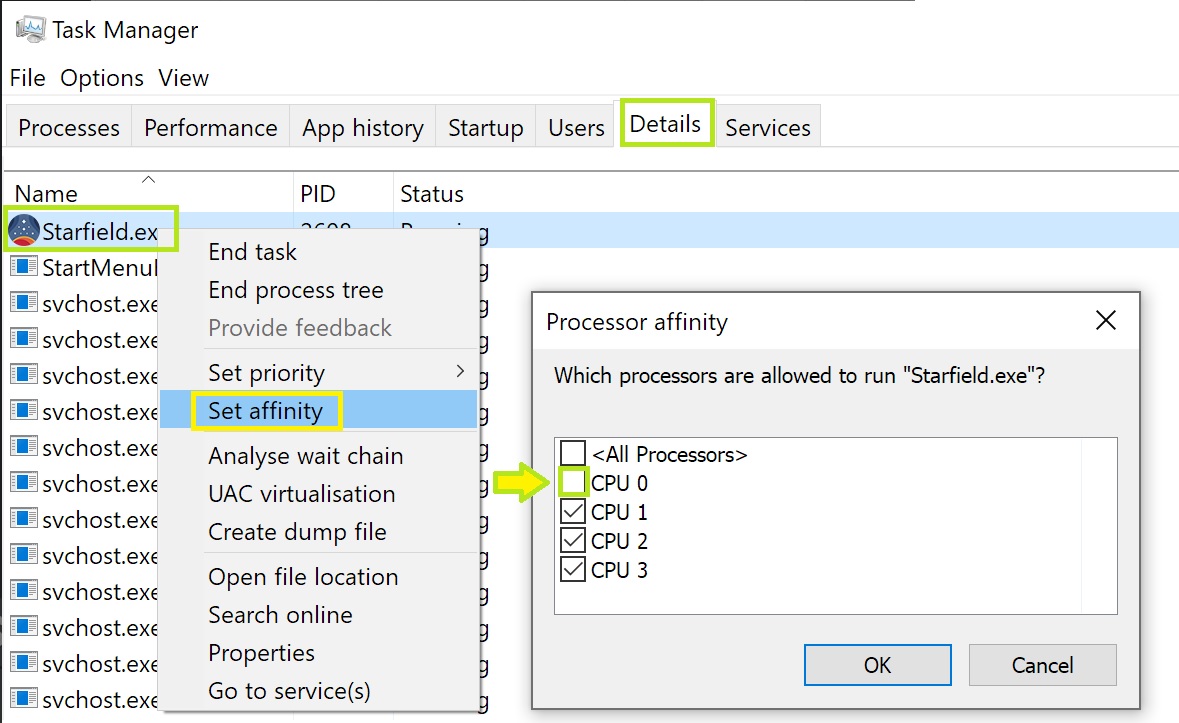Open the View menu

(183, 78)
